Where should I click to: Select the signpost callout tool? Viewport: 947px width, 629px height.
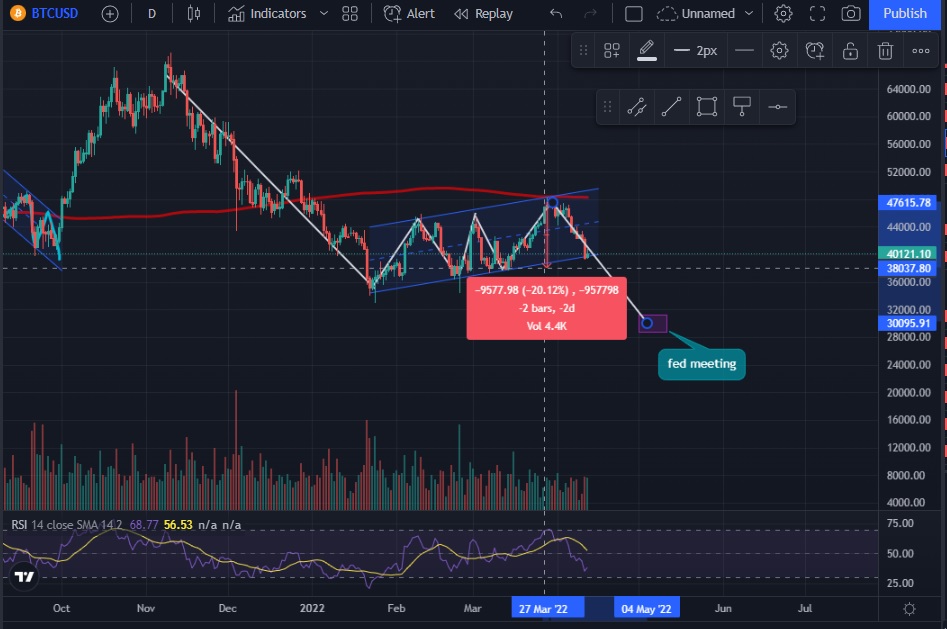tap(742, 107)
